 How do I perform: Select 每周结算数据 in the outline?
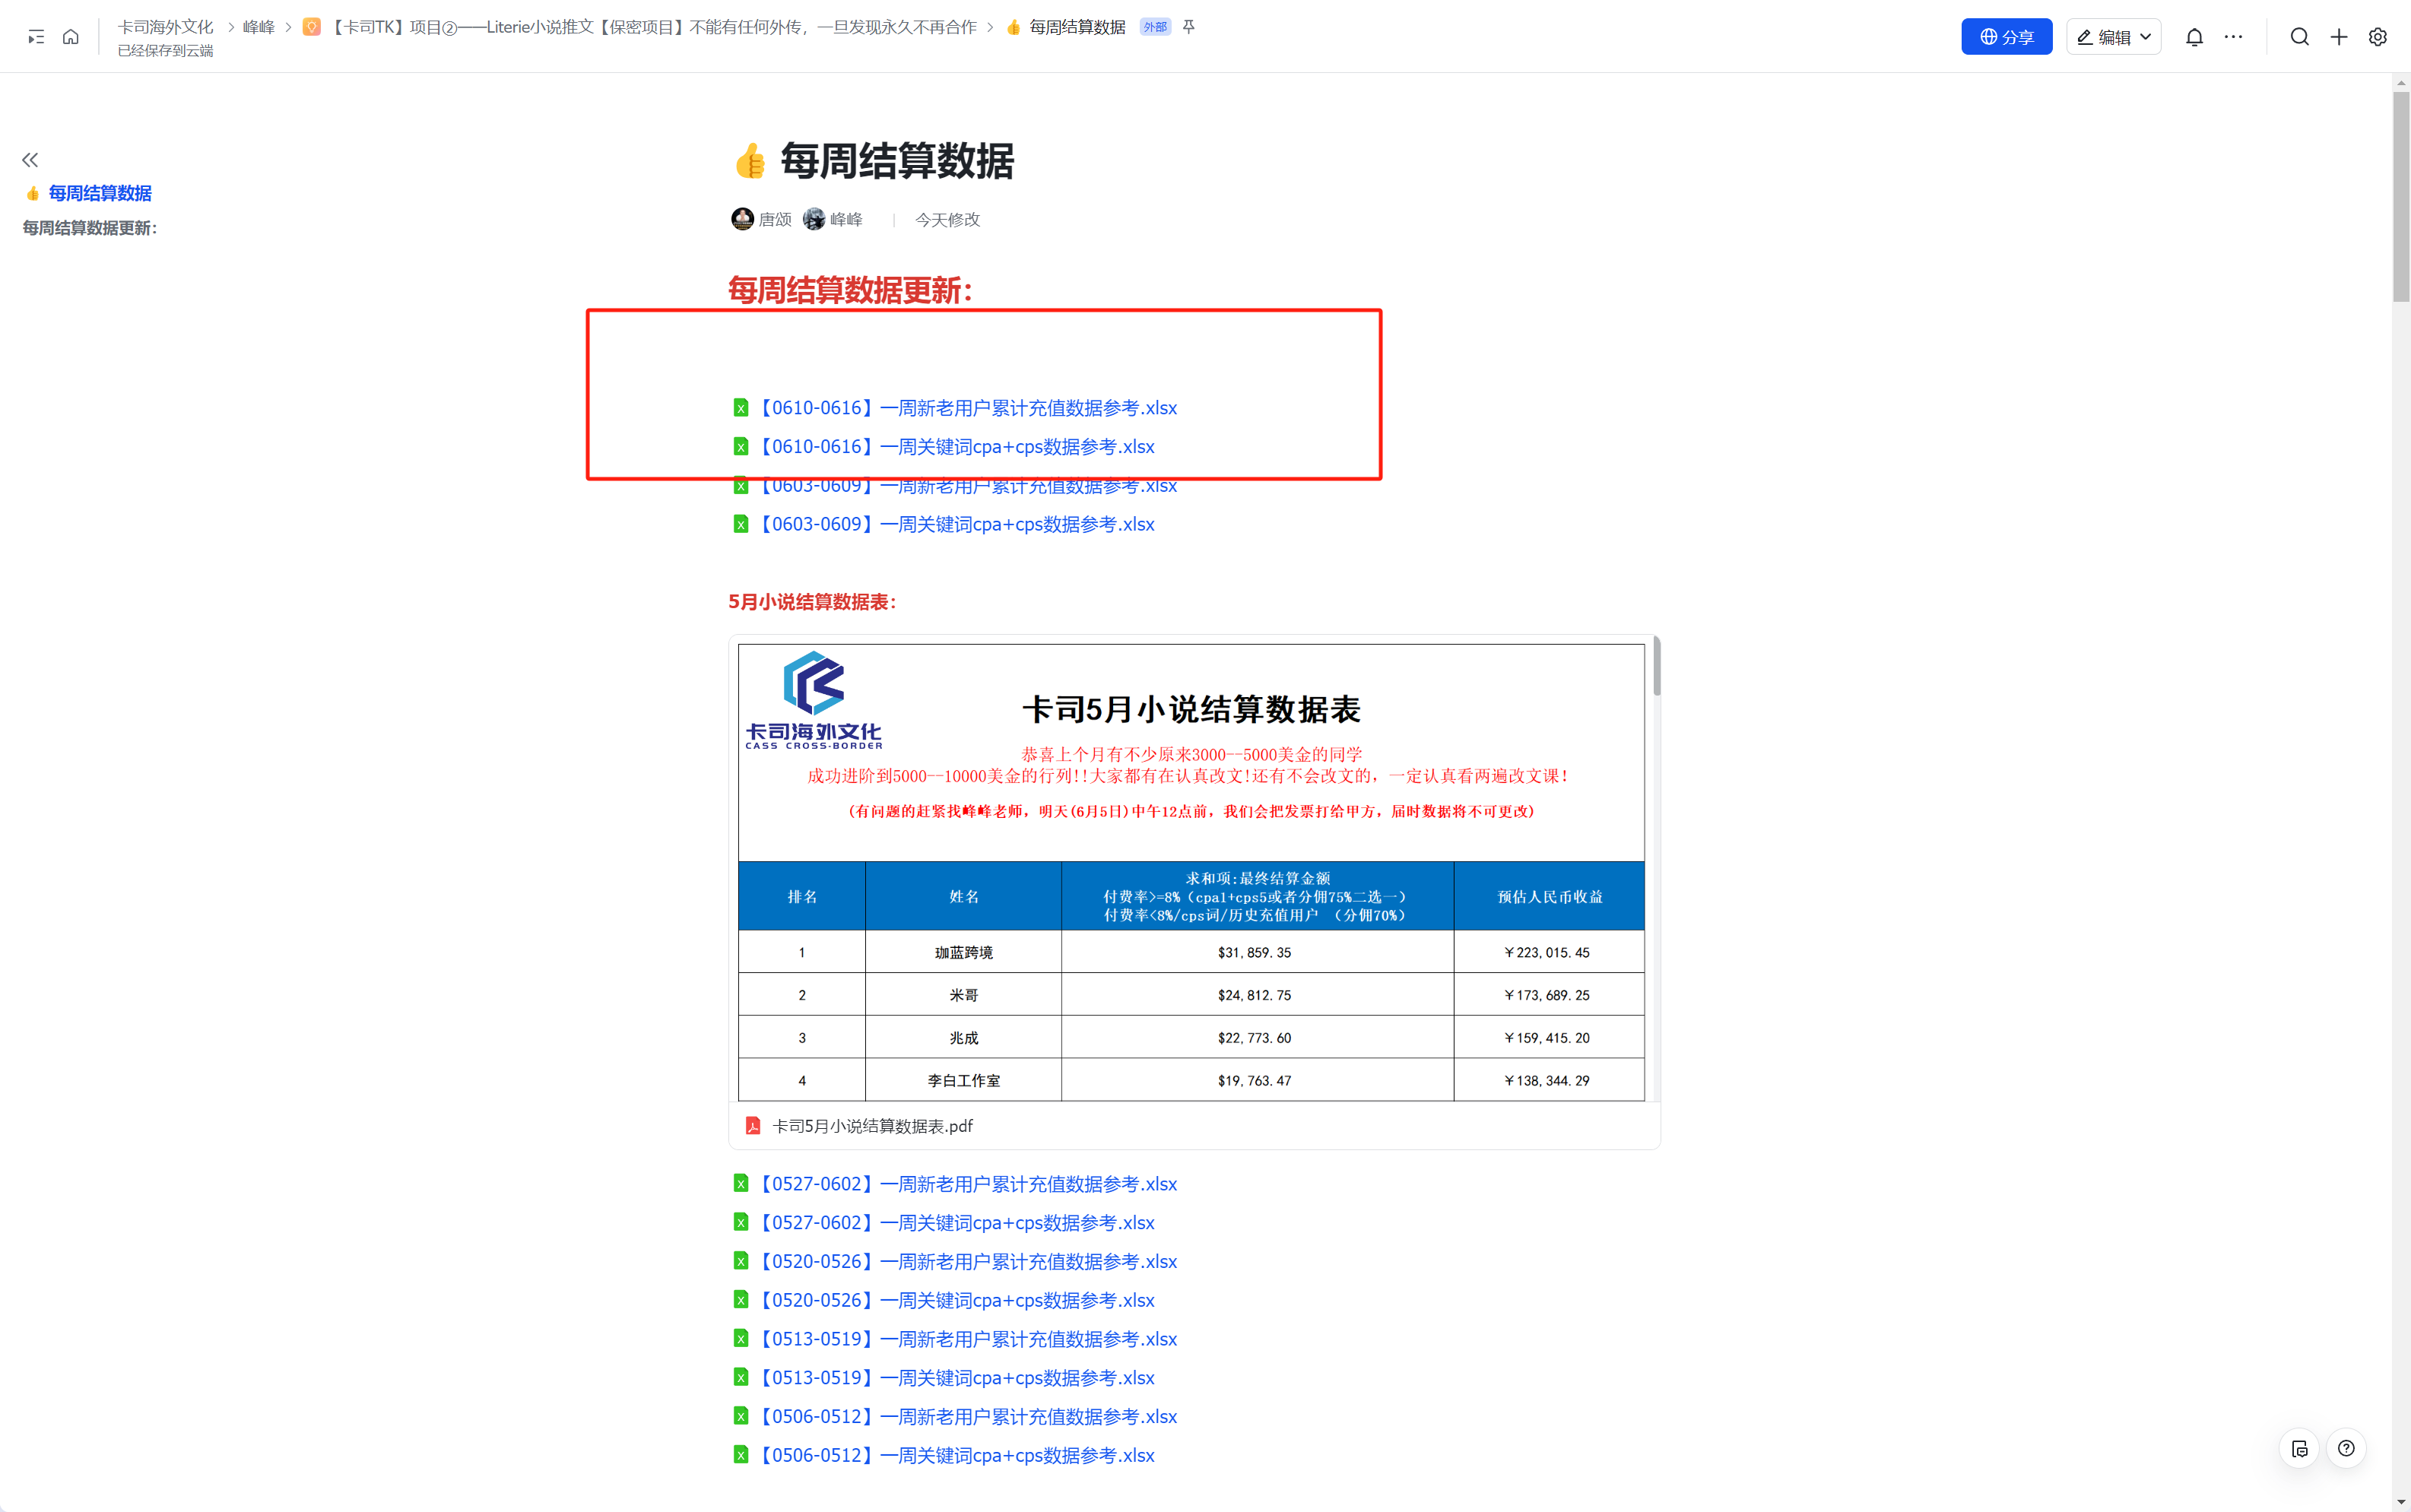pyautogui.click(x=100, y=193)
